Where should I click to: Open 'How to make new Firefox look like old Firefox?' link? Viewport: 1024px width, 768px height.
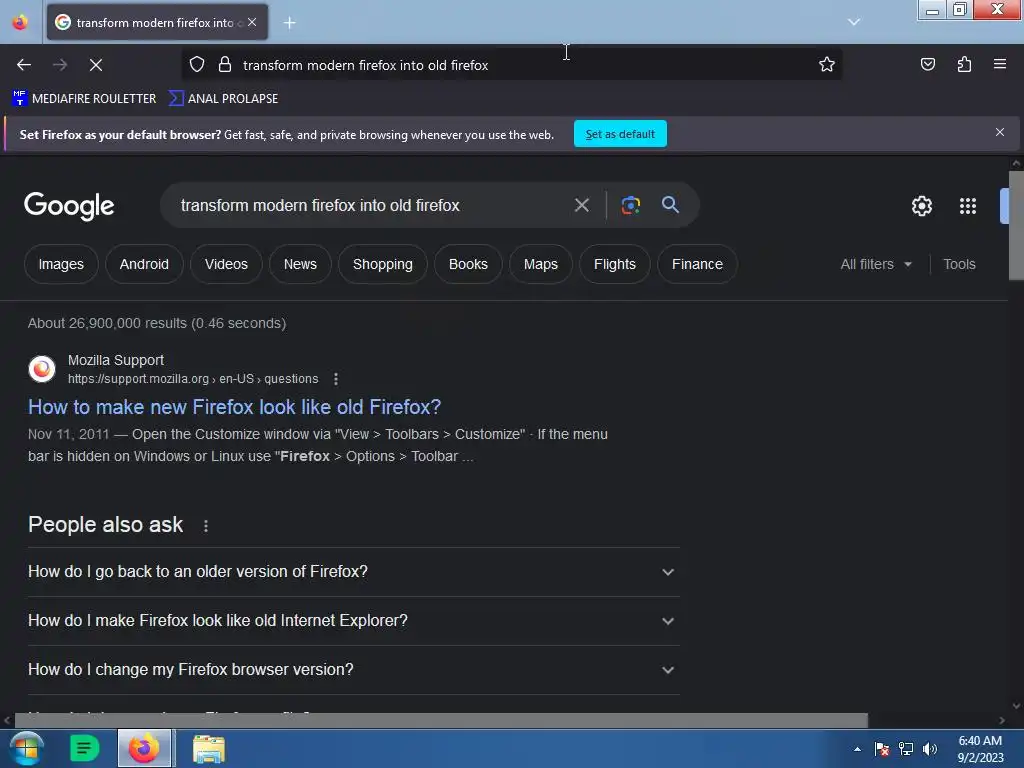pyautogui.click(x=234, y=407)
